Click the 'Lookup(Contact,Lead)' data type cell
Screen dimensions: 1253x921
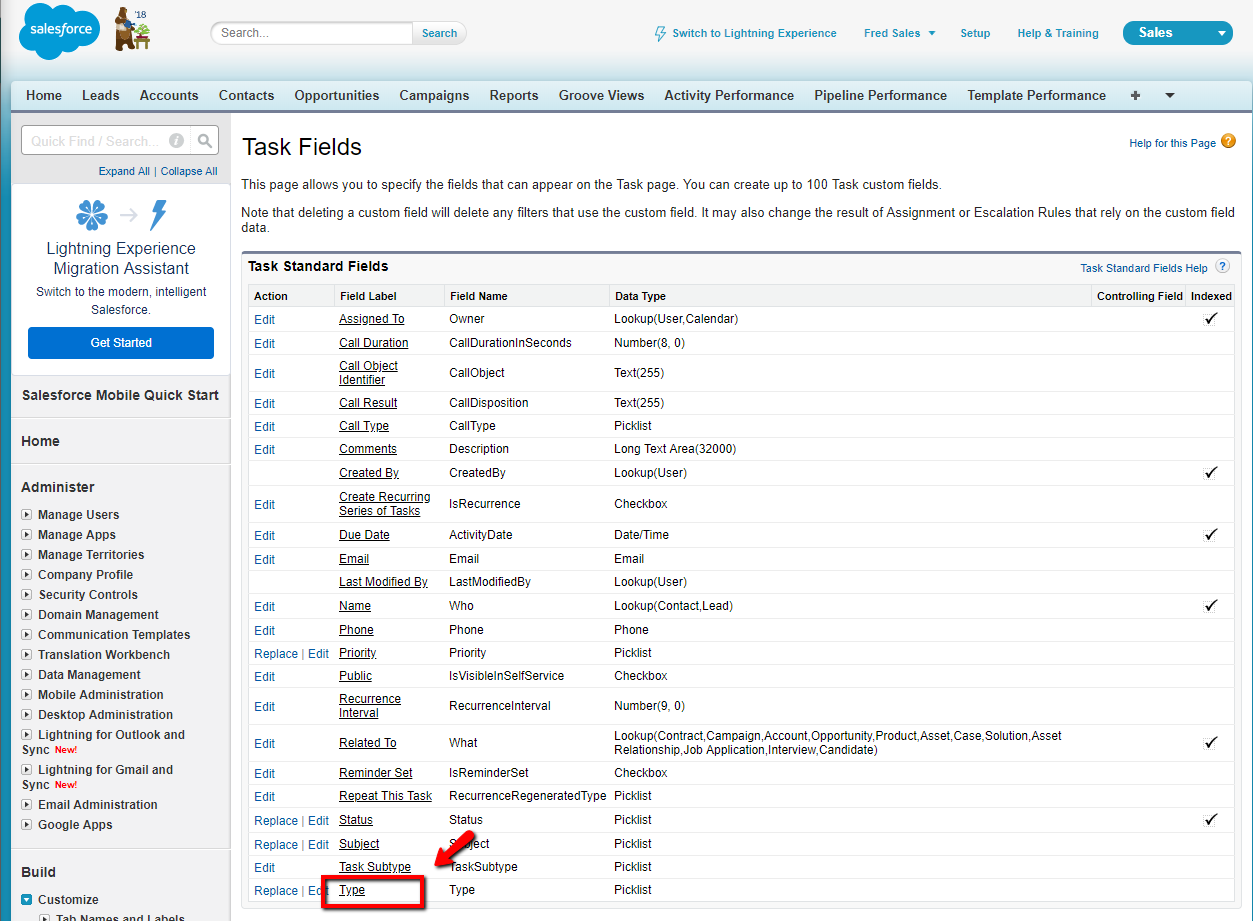[x=675, y=606]
